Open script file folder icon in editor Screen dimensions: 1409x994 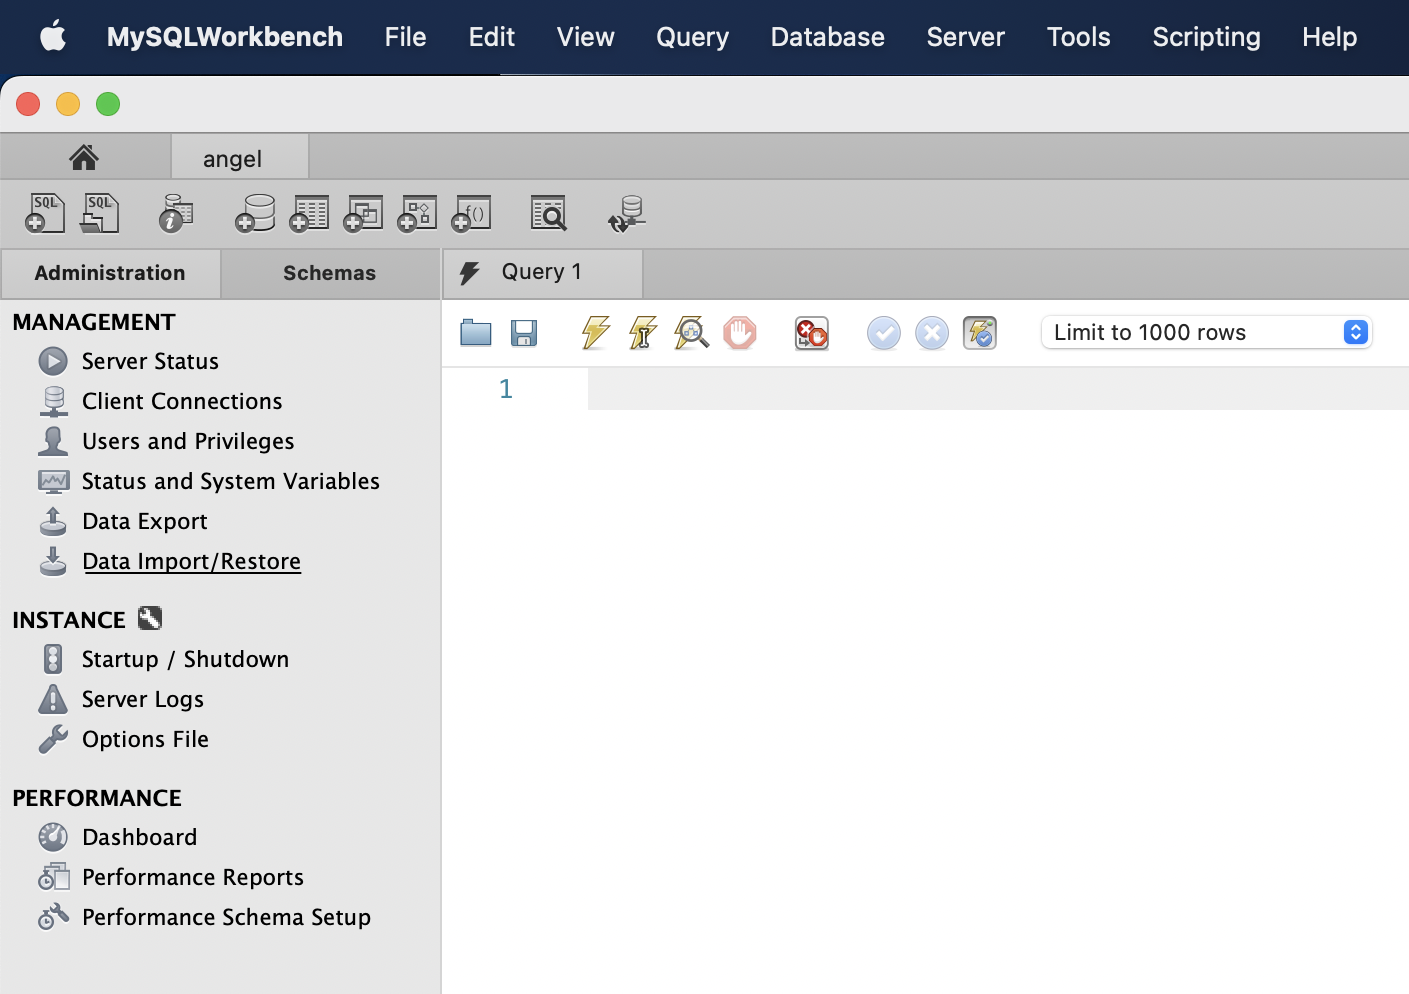tap(476, 333)
